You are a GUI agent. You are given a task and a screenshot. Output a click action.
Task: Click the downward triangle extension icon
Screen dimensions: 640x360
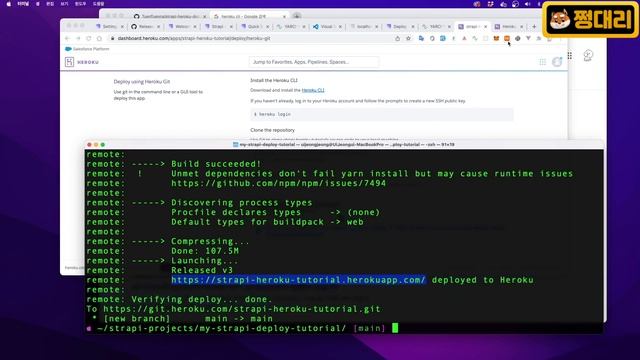pos(528,38)
